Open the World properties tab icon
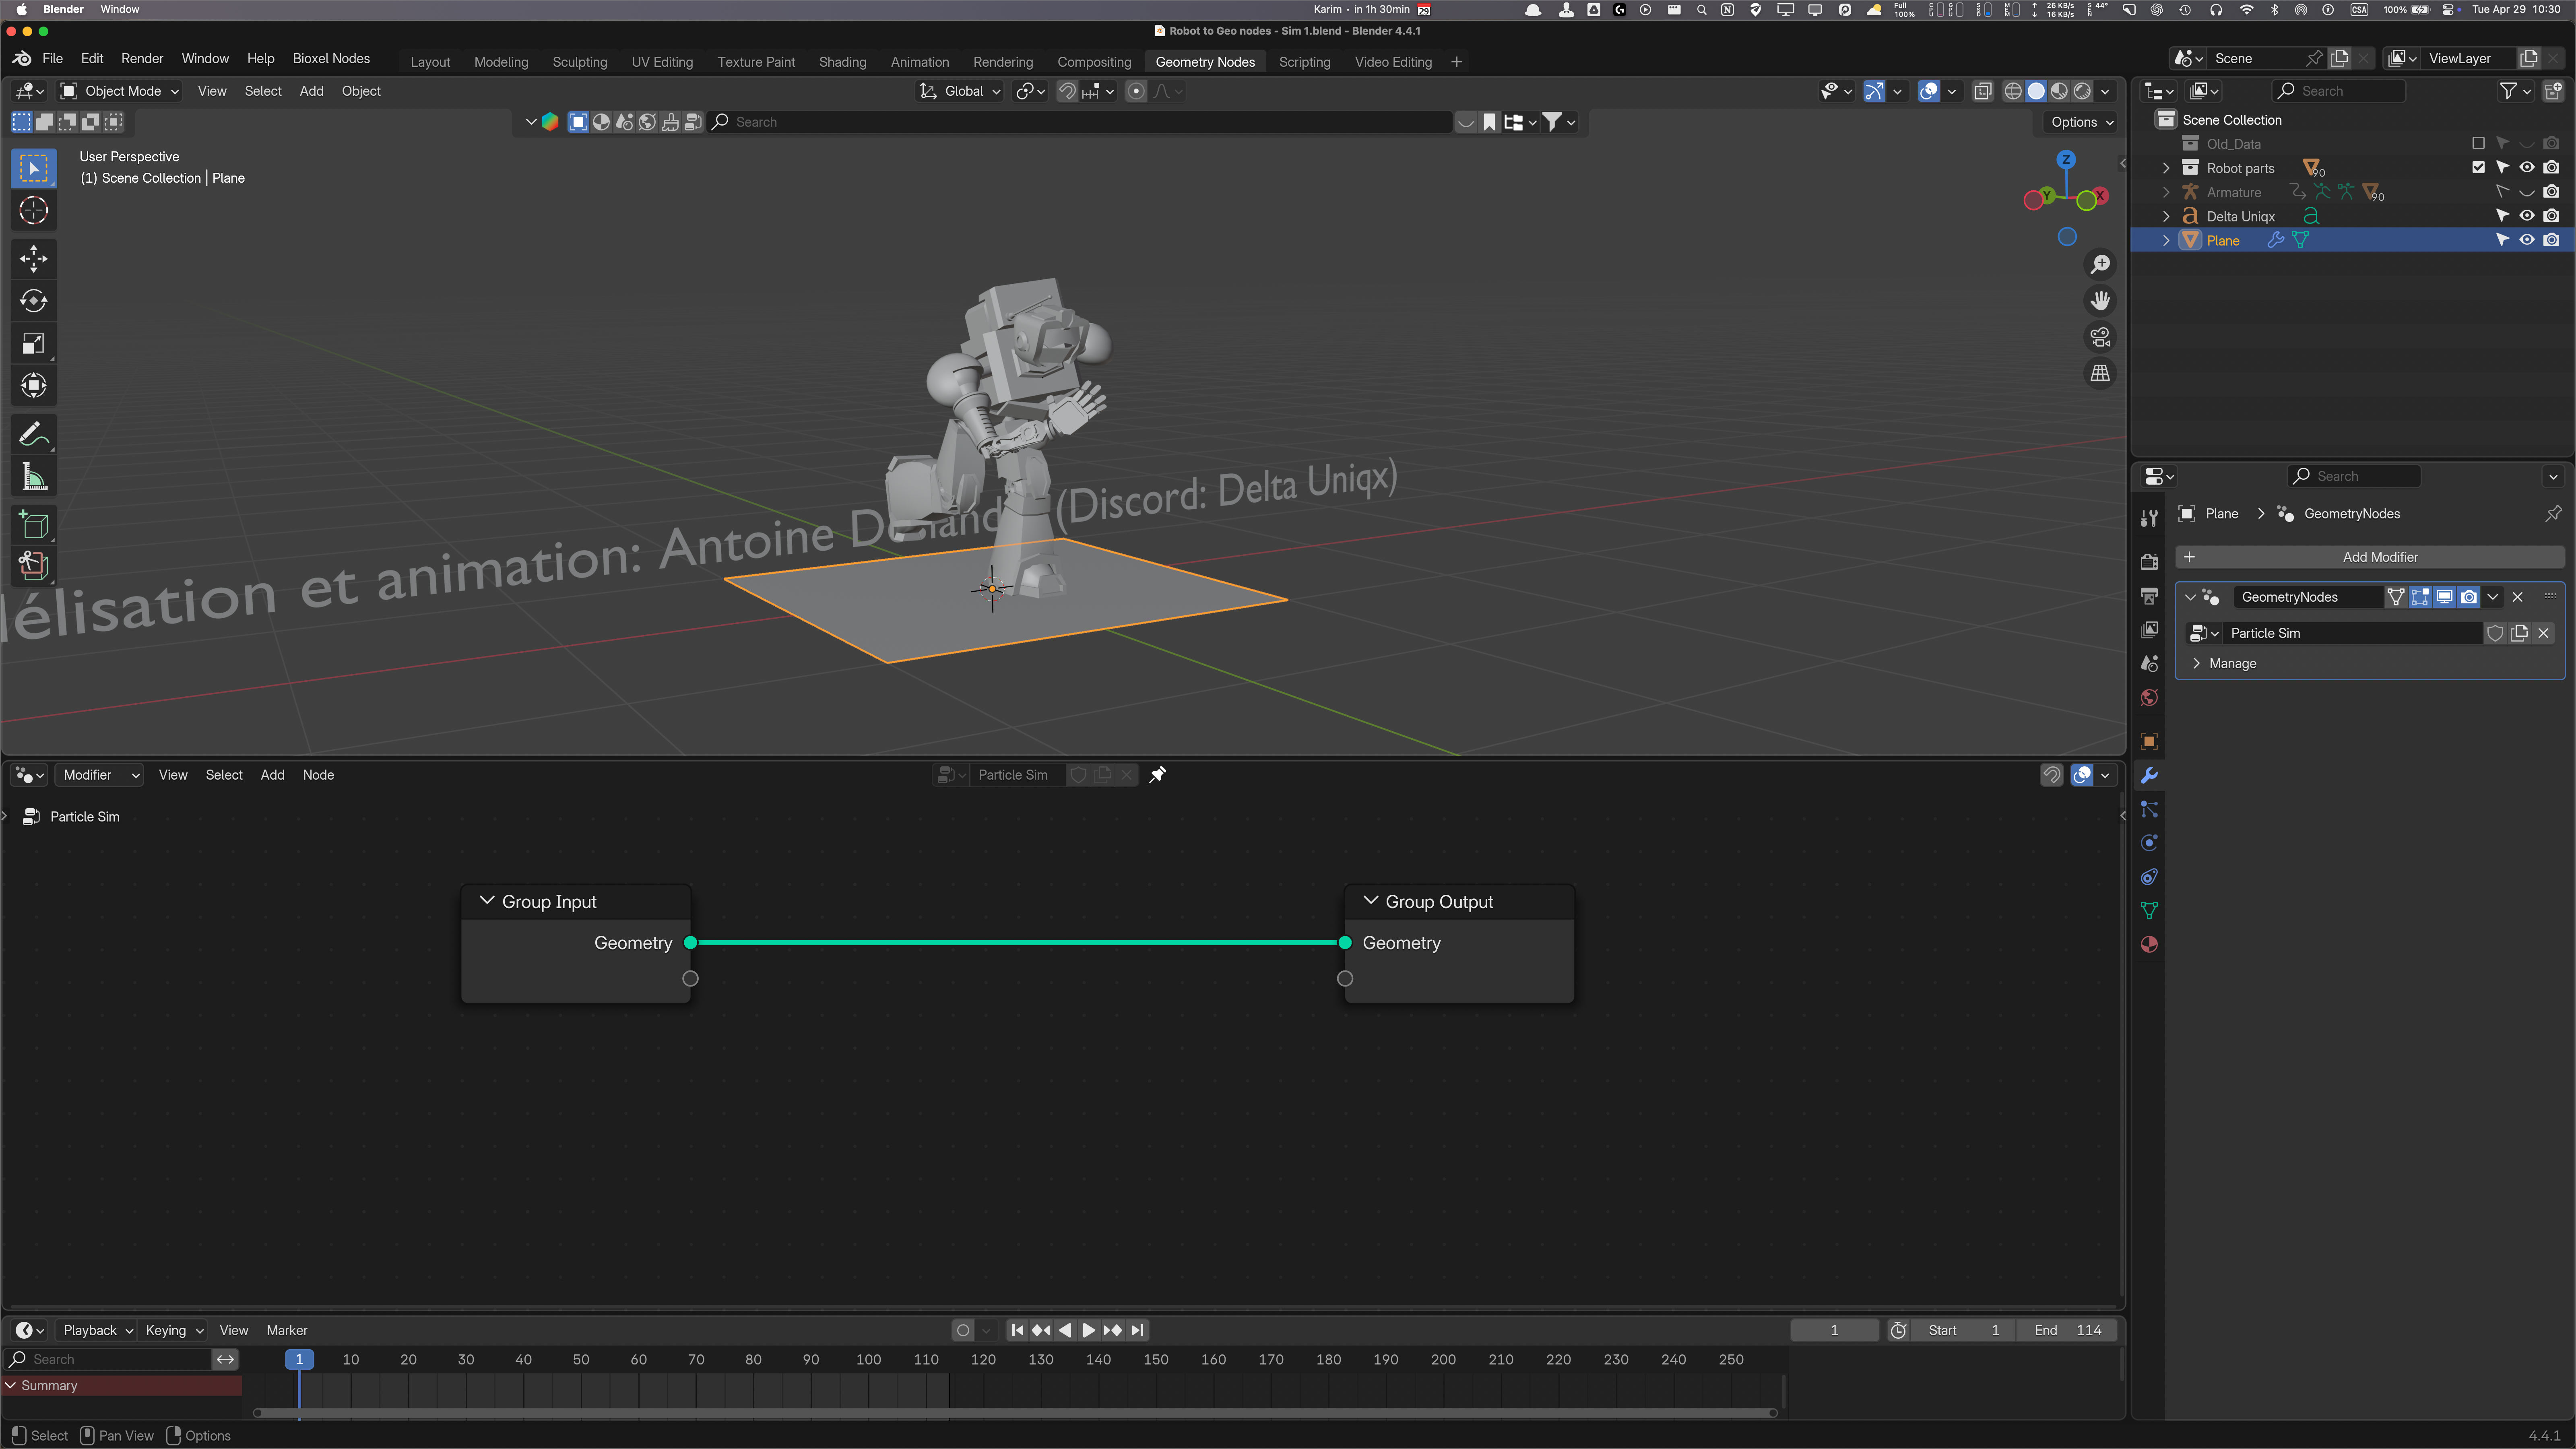The width and height of the screenshot is (2576, 1449). (x=2149, y=697)
